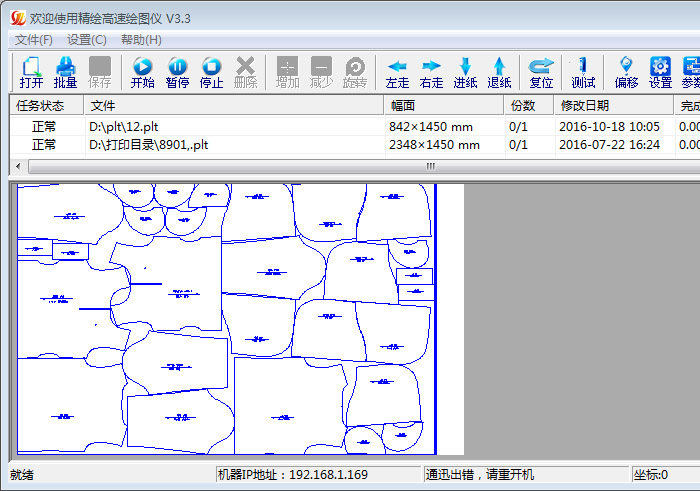This screenshot has height=491, width=700.
Task: Move head left with 左走 arrow
Action: point(397,72)
